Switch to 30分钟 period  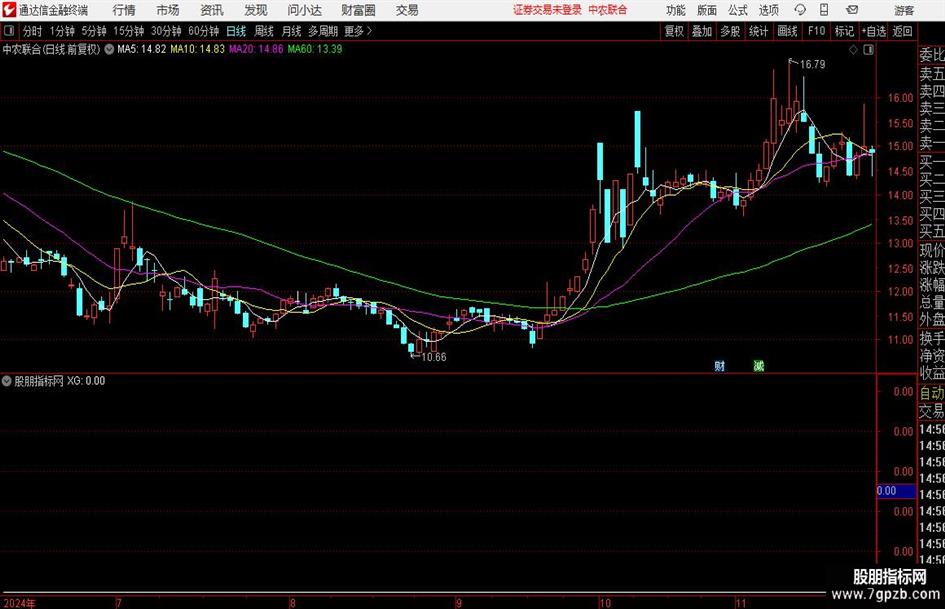coord(166,31)
